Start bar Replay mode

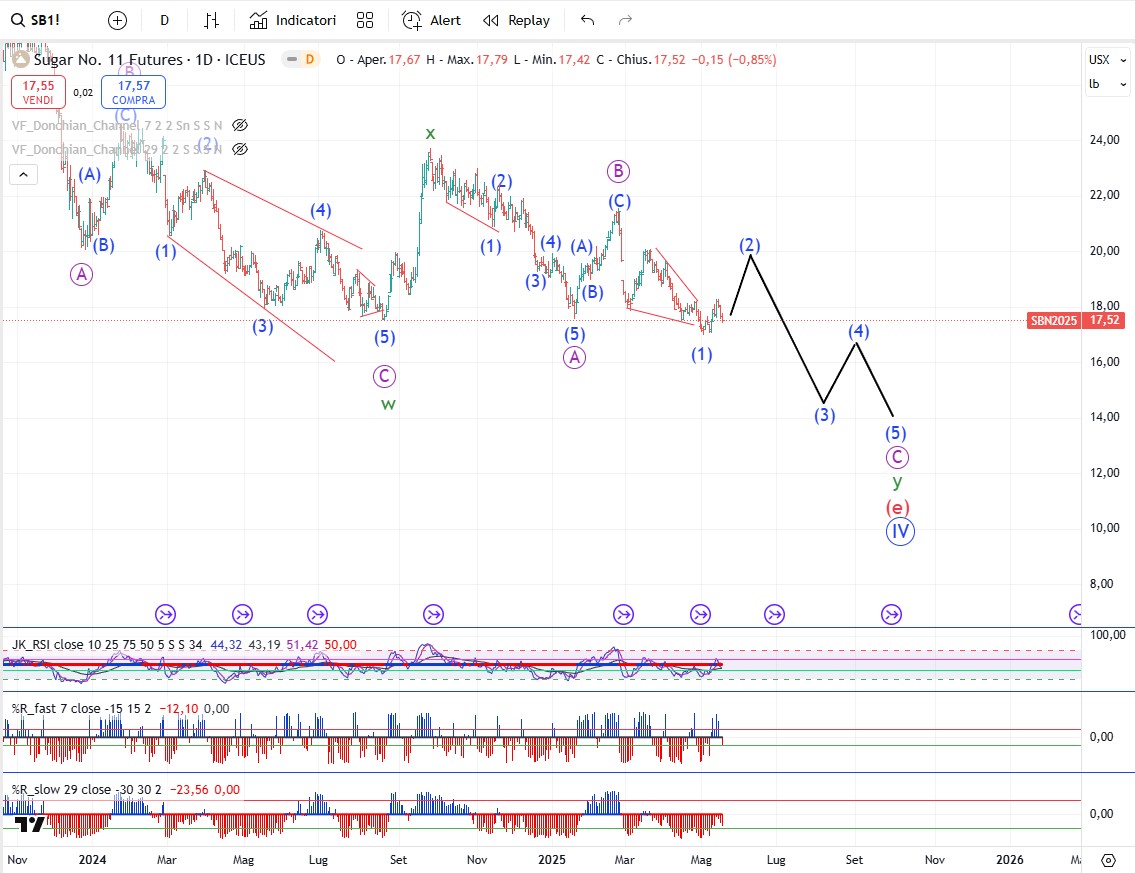tap(517, 20)
